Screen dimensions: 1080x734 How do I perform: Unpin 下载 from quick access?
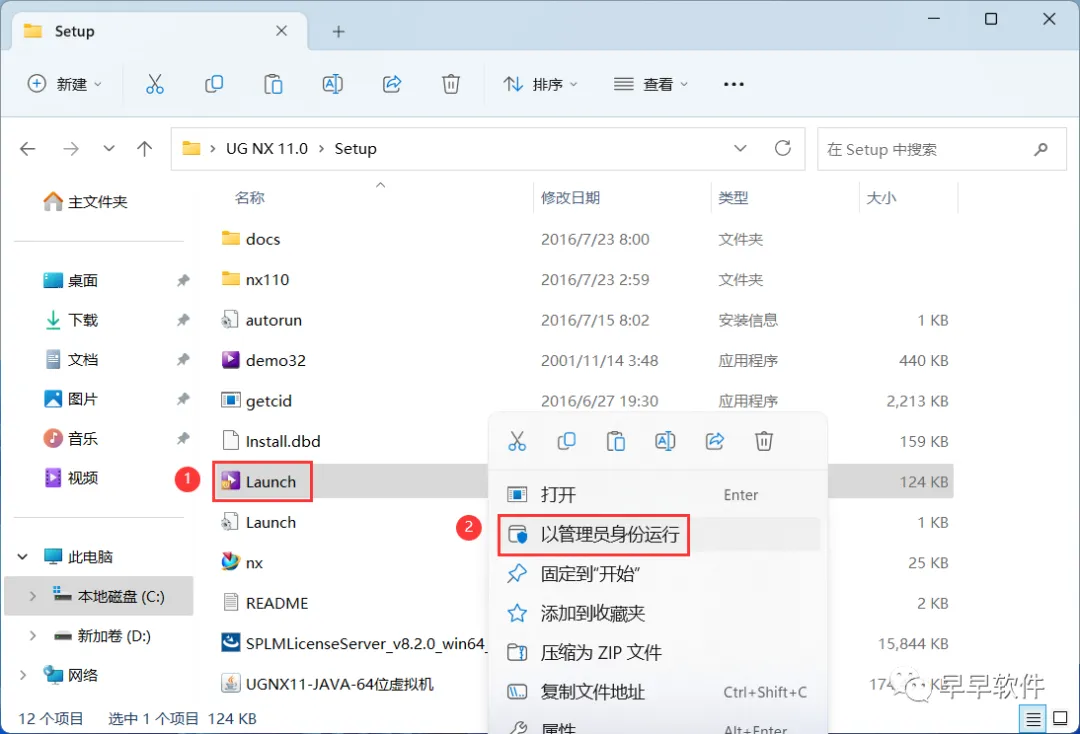(x=183, y=320)
